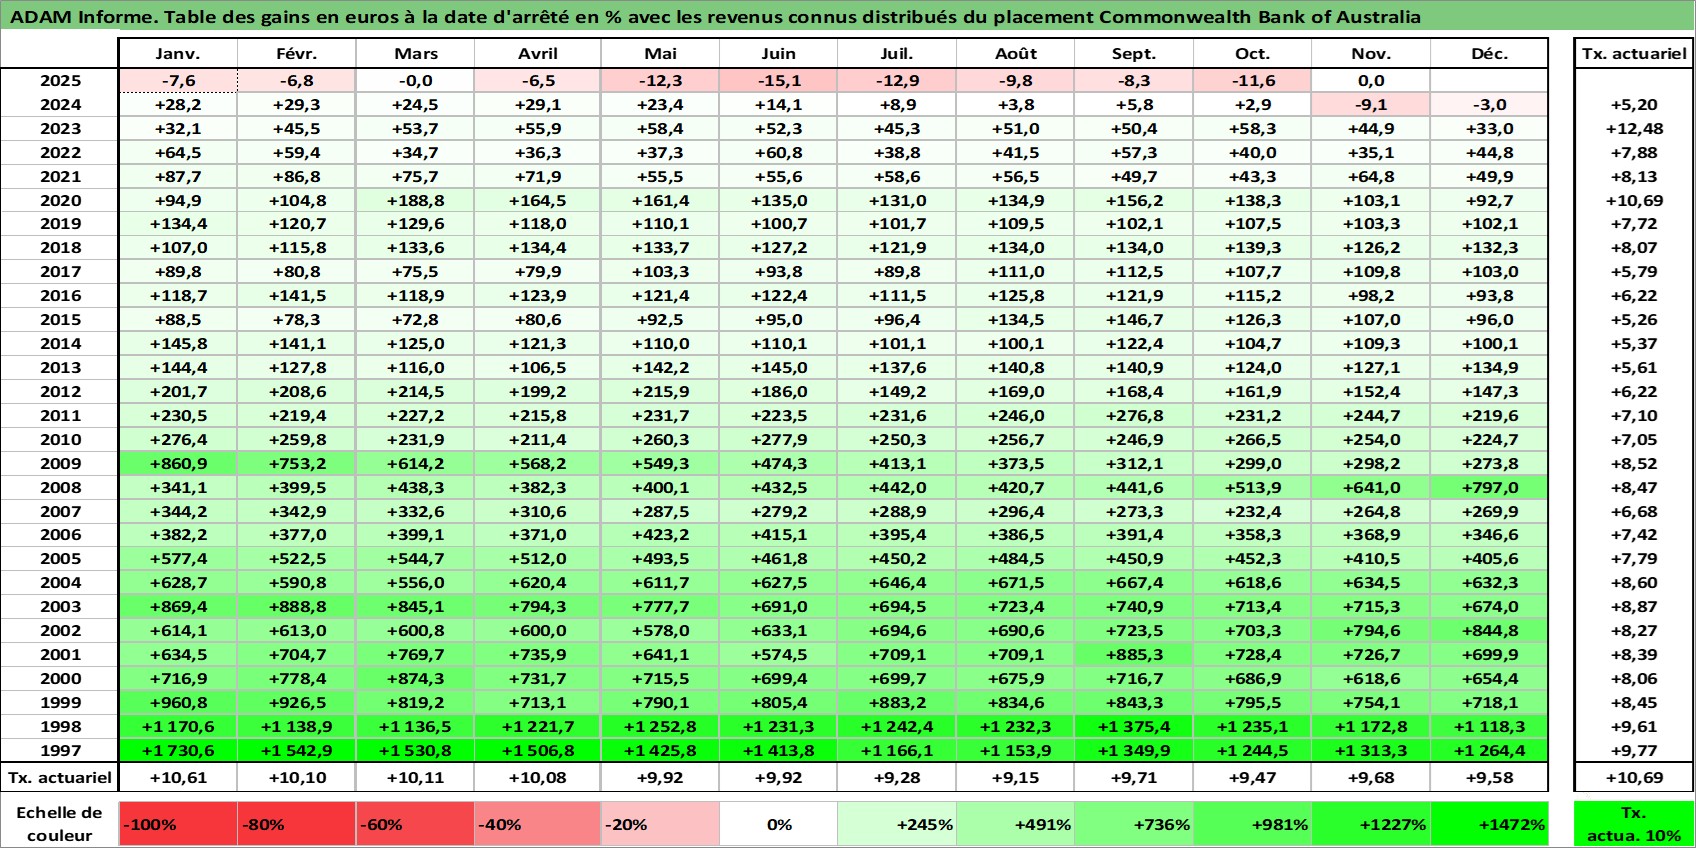The image size is (1696, 848).
Task: Pick the +1472% bright green swatch
Action: (x=1489, y=824)
